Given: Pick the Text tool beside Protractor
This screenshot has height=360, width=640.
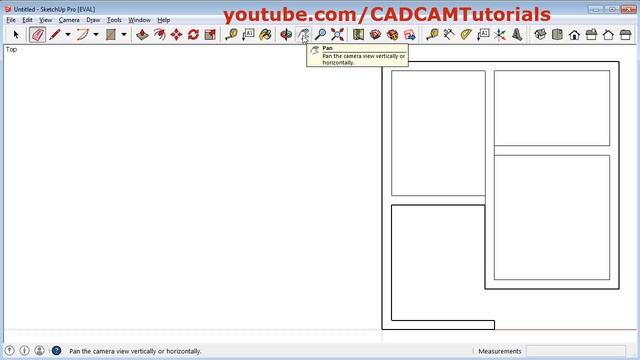Looking at the screenshot, I should coord(483,35).
